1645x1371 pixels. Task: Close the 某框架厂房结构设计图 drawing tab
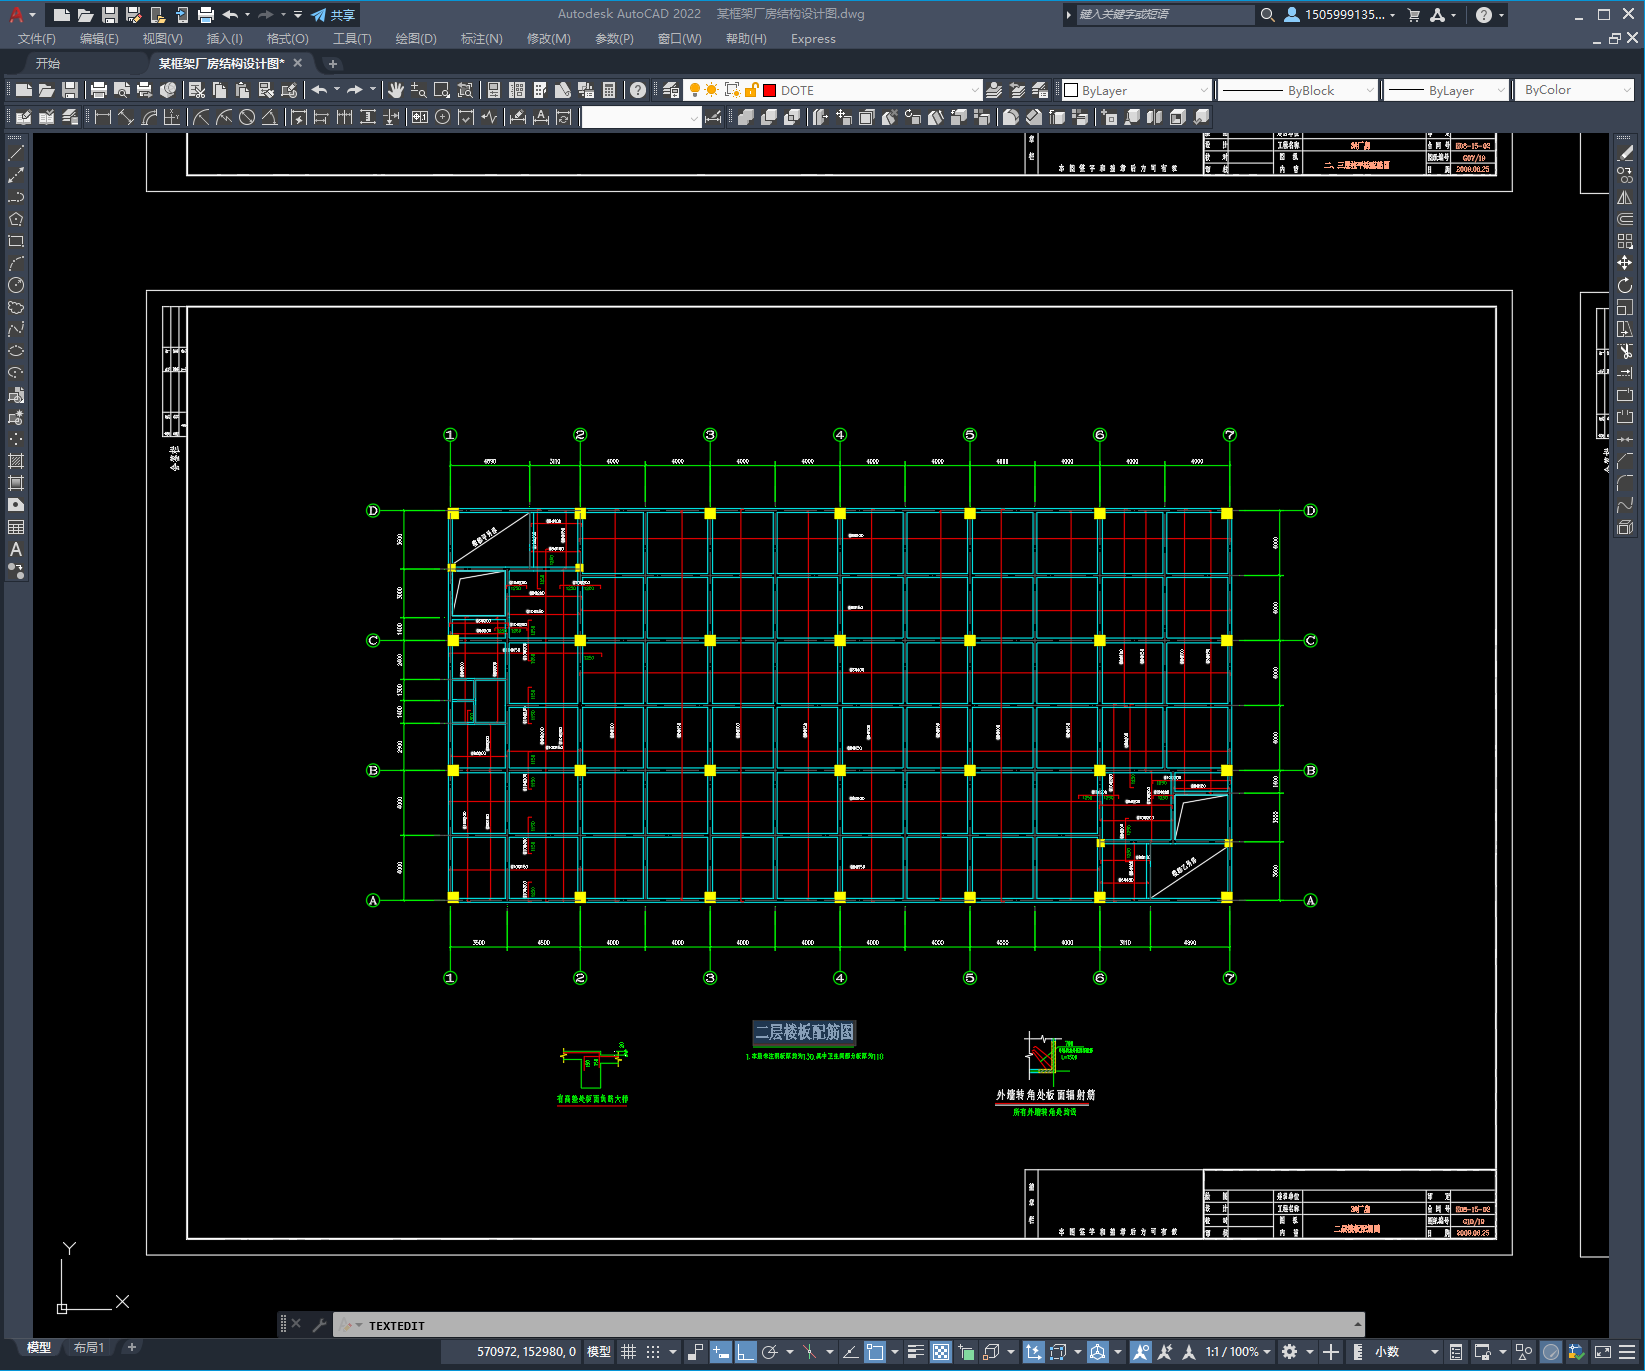point(297,63)
